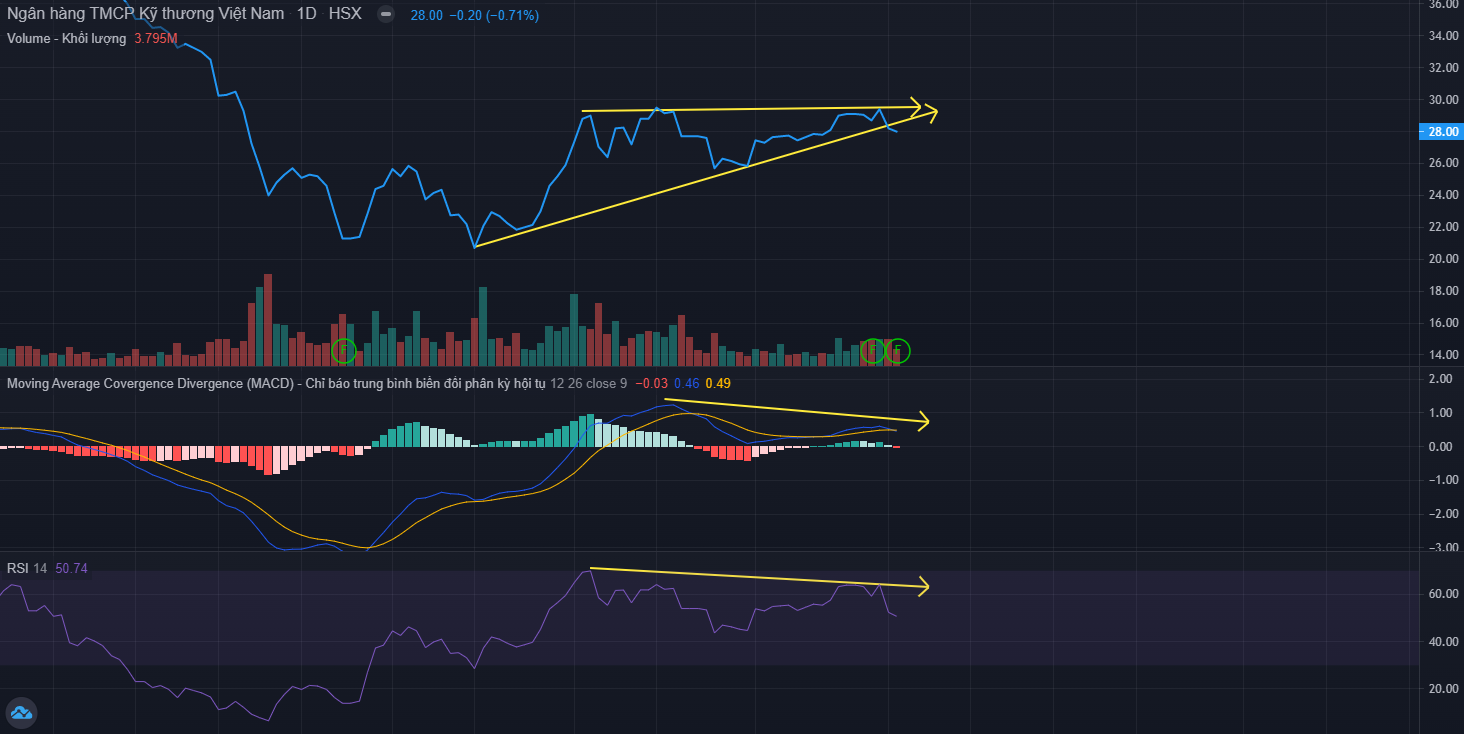This screenshot has width=1464, height=734.
Task: Open the rightmost green F event marker
Action: click(897, 350)
